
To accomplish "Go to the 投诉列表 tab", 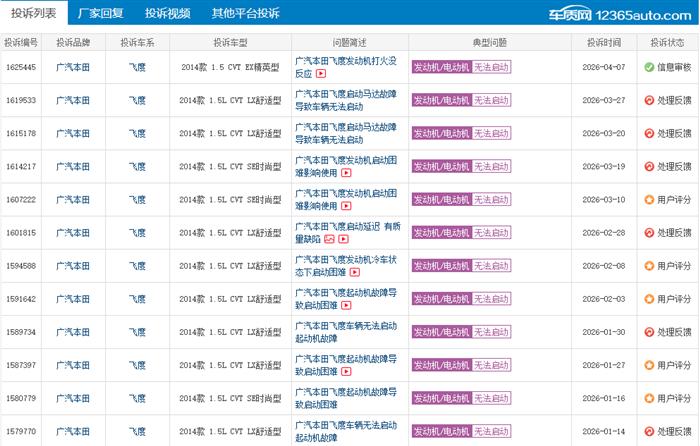I will (34, 13).
